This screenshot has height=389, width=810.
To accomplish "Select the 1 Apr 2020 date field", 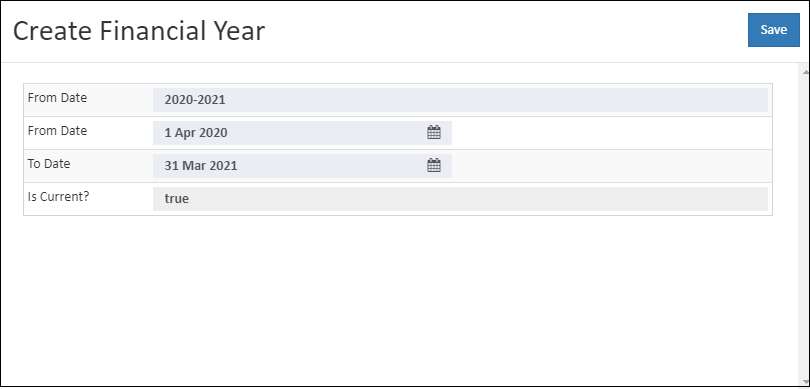I will (x=302, y=133).
